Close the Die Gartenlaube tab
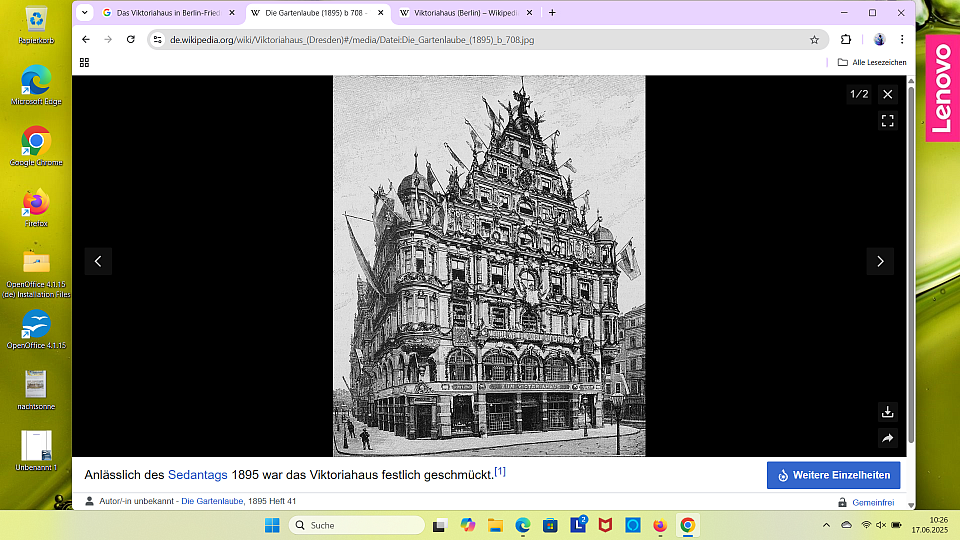This screenshot has width=960, height=540. point(380,12)
